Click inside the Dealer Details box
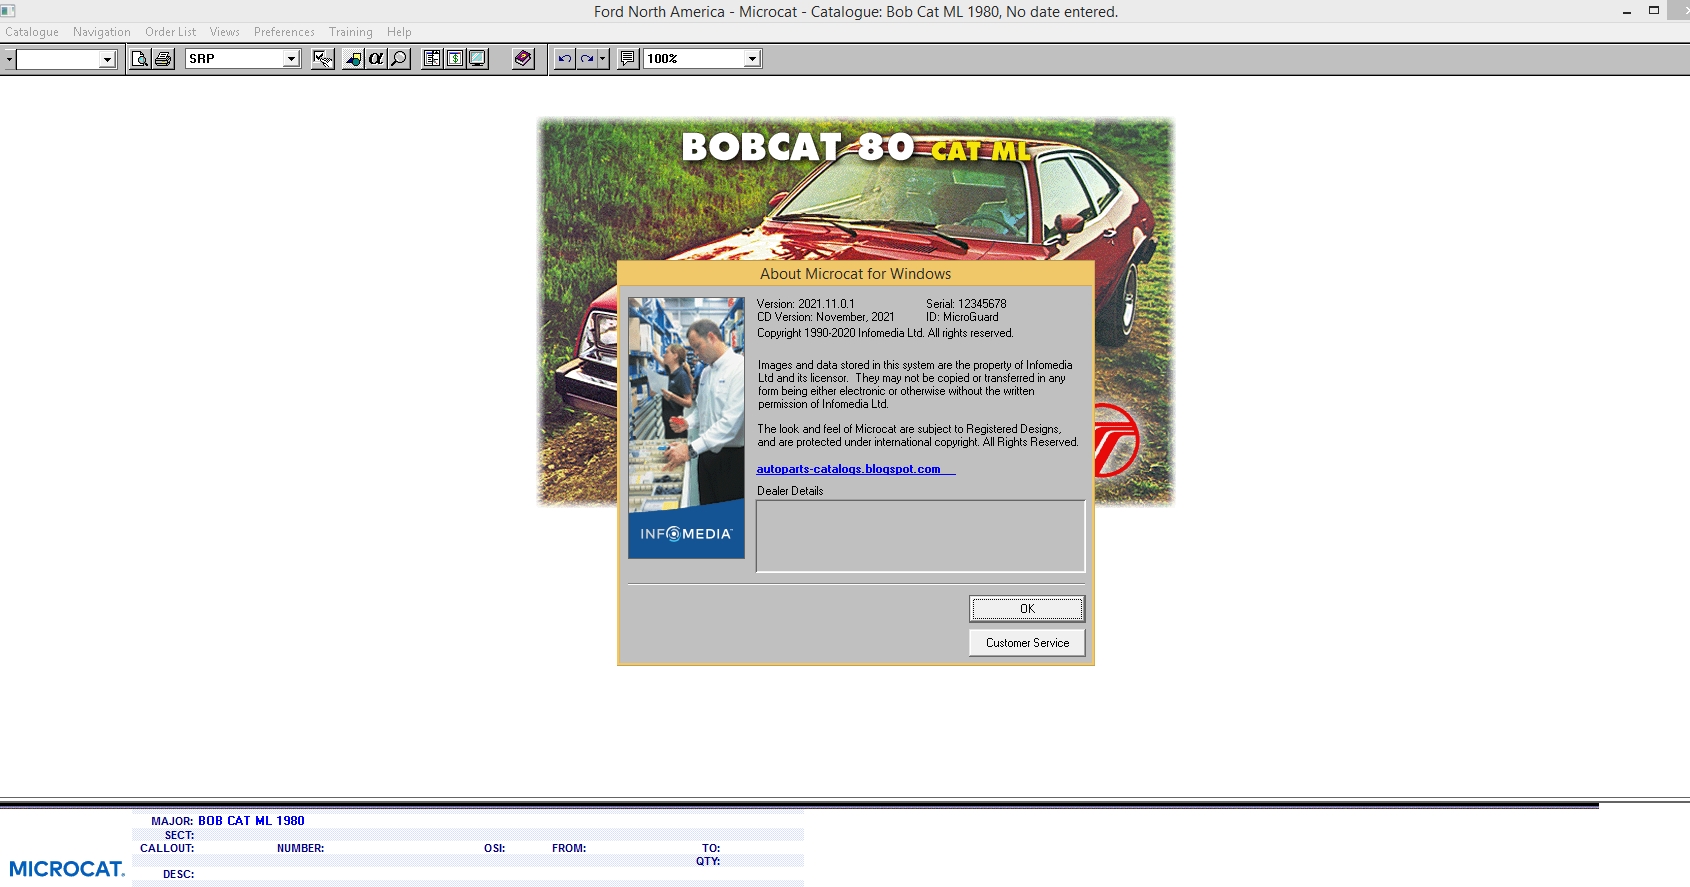1690x887 pixels. coord(920,536)
